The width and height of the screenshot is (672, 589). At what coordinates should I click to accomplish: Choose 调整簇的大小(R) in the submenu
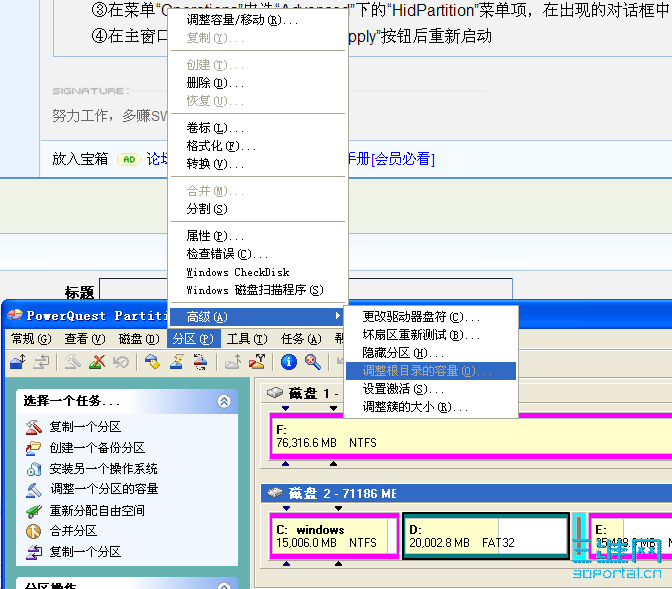pyautogui.click(x=431, y=407)
